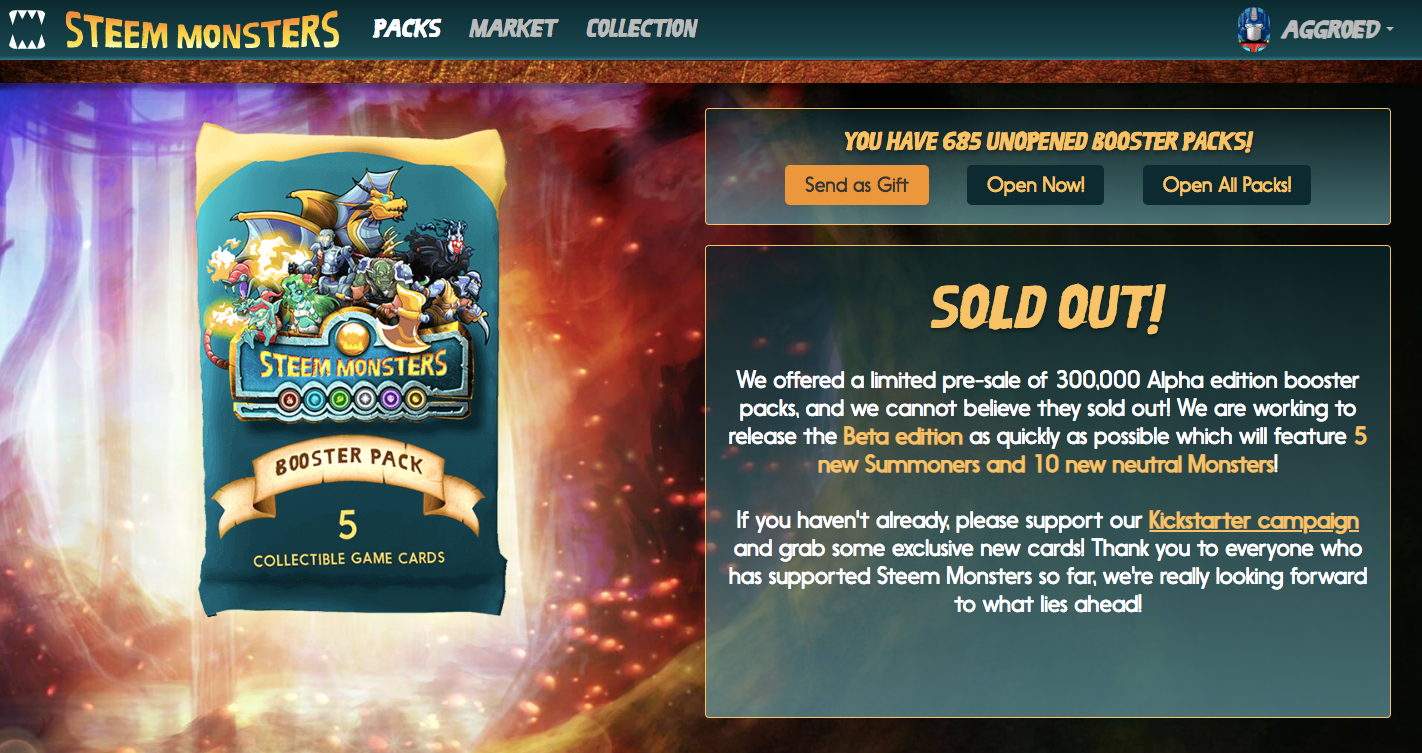Click the caret arrow beside AGGROED
Screen dimensions: 1422x753
point(1390,30)
